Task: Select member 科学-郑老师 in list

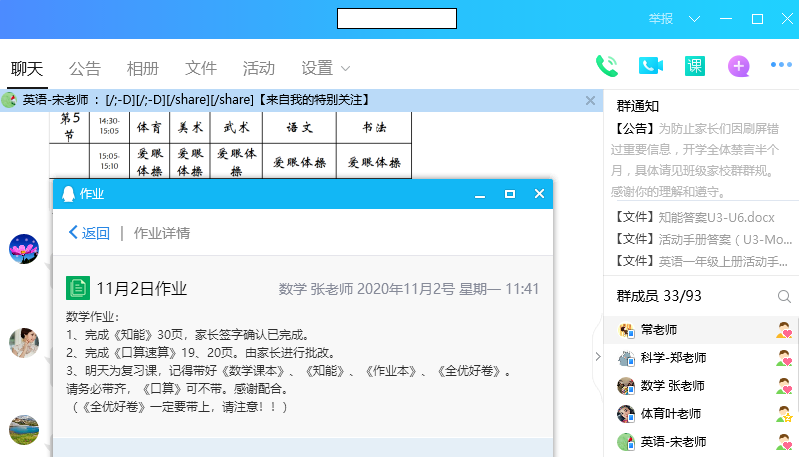Action: (x=673, y=357)
